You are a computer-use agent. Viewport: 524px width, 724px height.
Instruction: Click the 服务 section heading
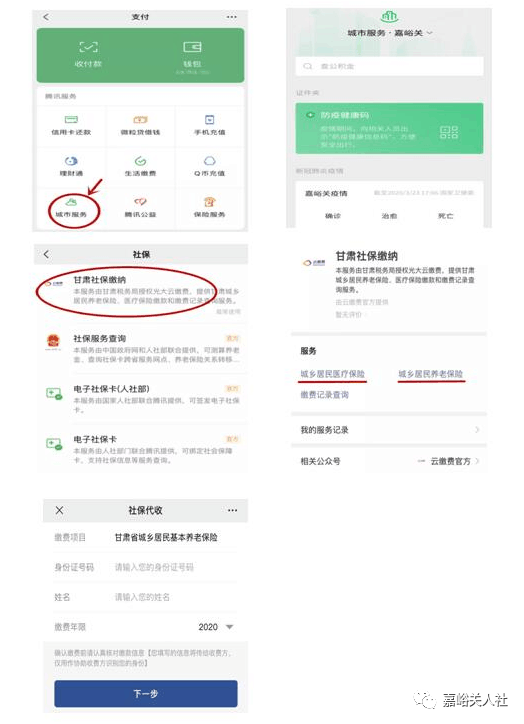pyautogui.click(x=308, y=351)
